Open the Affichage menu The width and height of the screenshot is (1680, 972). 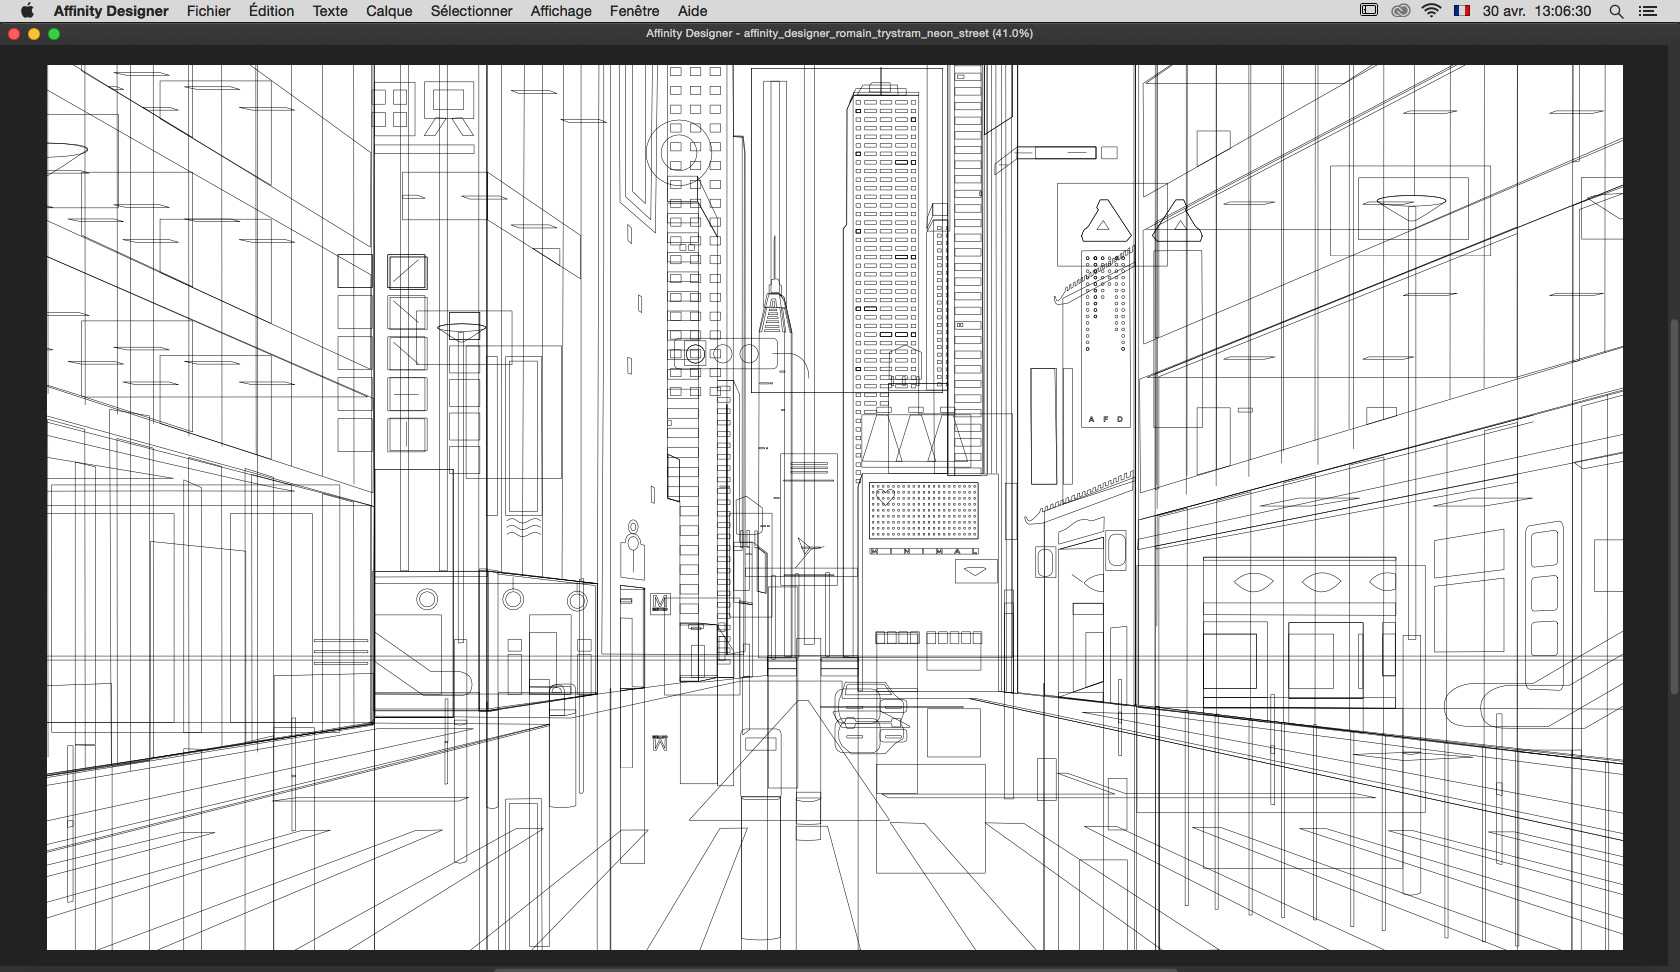[x=561, y=11]
